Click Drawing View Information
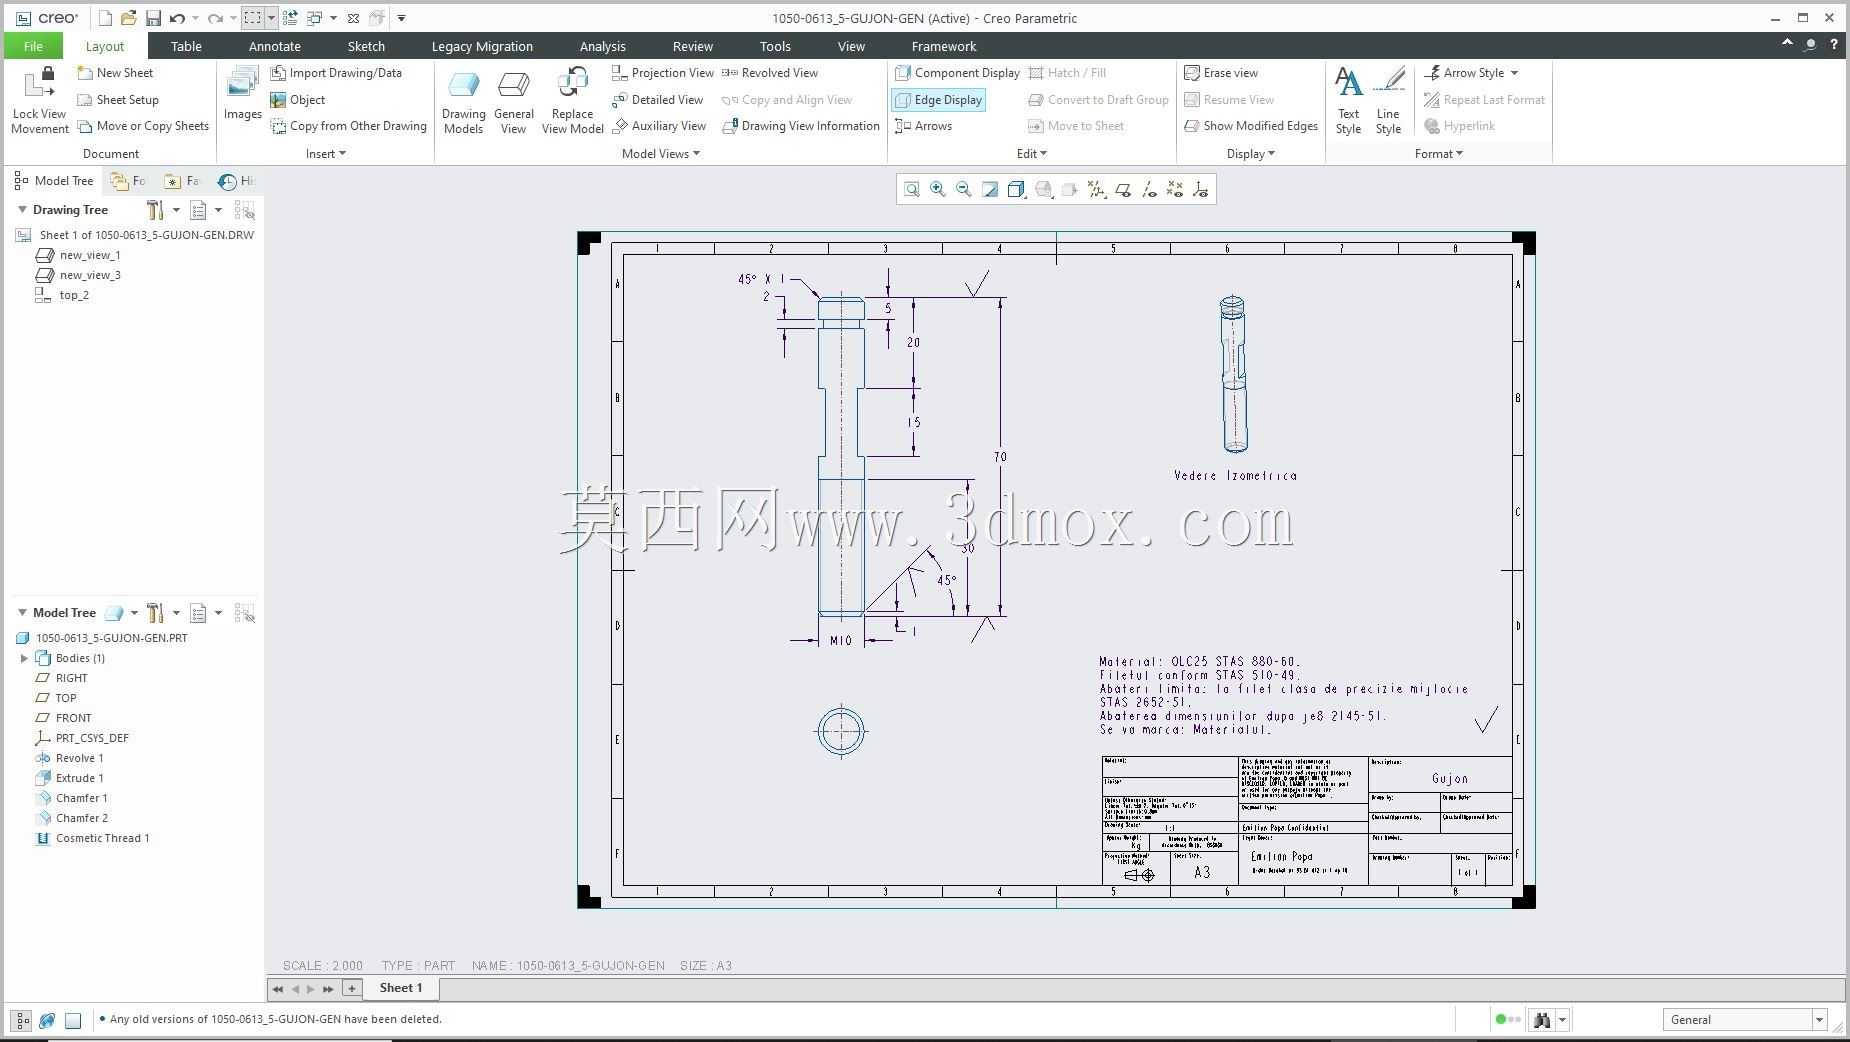 point(801,126)
